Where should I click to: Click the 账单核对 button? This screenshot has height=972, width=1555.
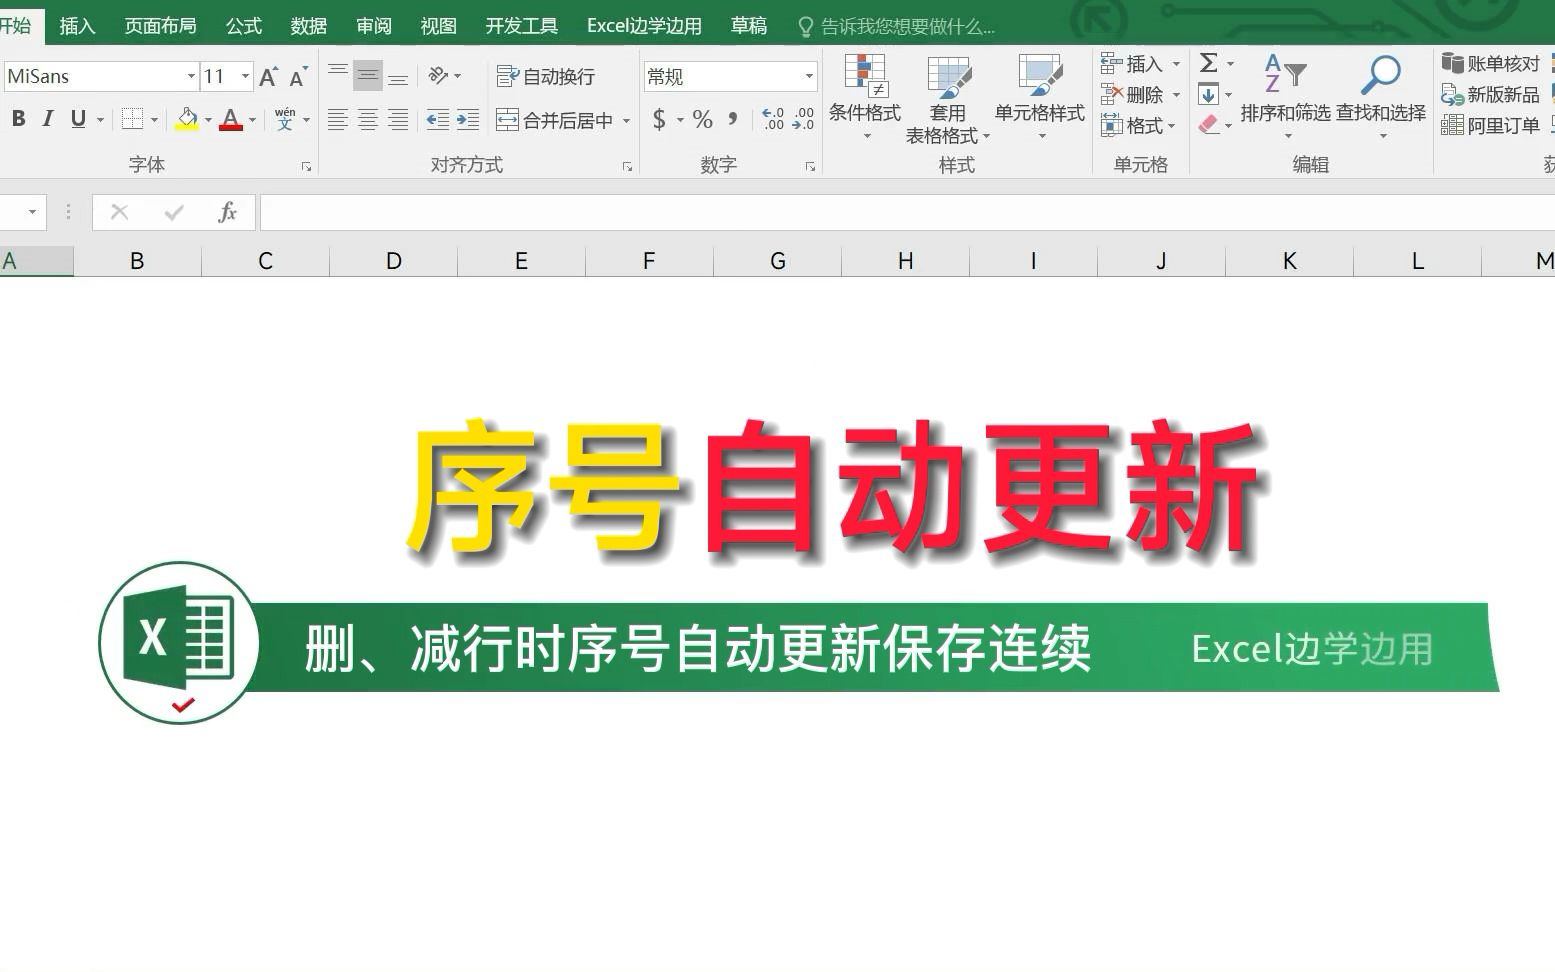[1489, 62]
